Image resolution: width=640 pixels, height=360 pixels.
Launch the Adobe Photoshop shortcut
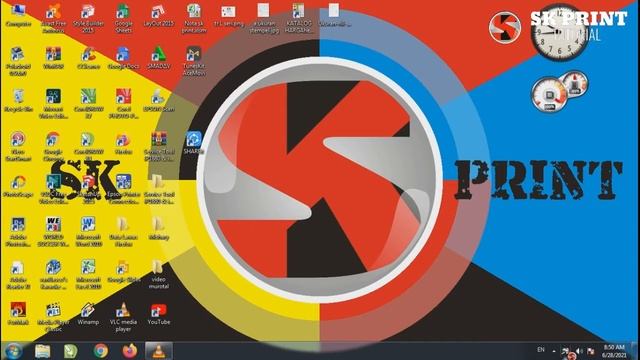coord(18,233)
